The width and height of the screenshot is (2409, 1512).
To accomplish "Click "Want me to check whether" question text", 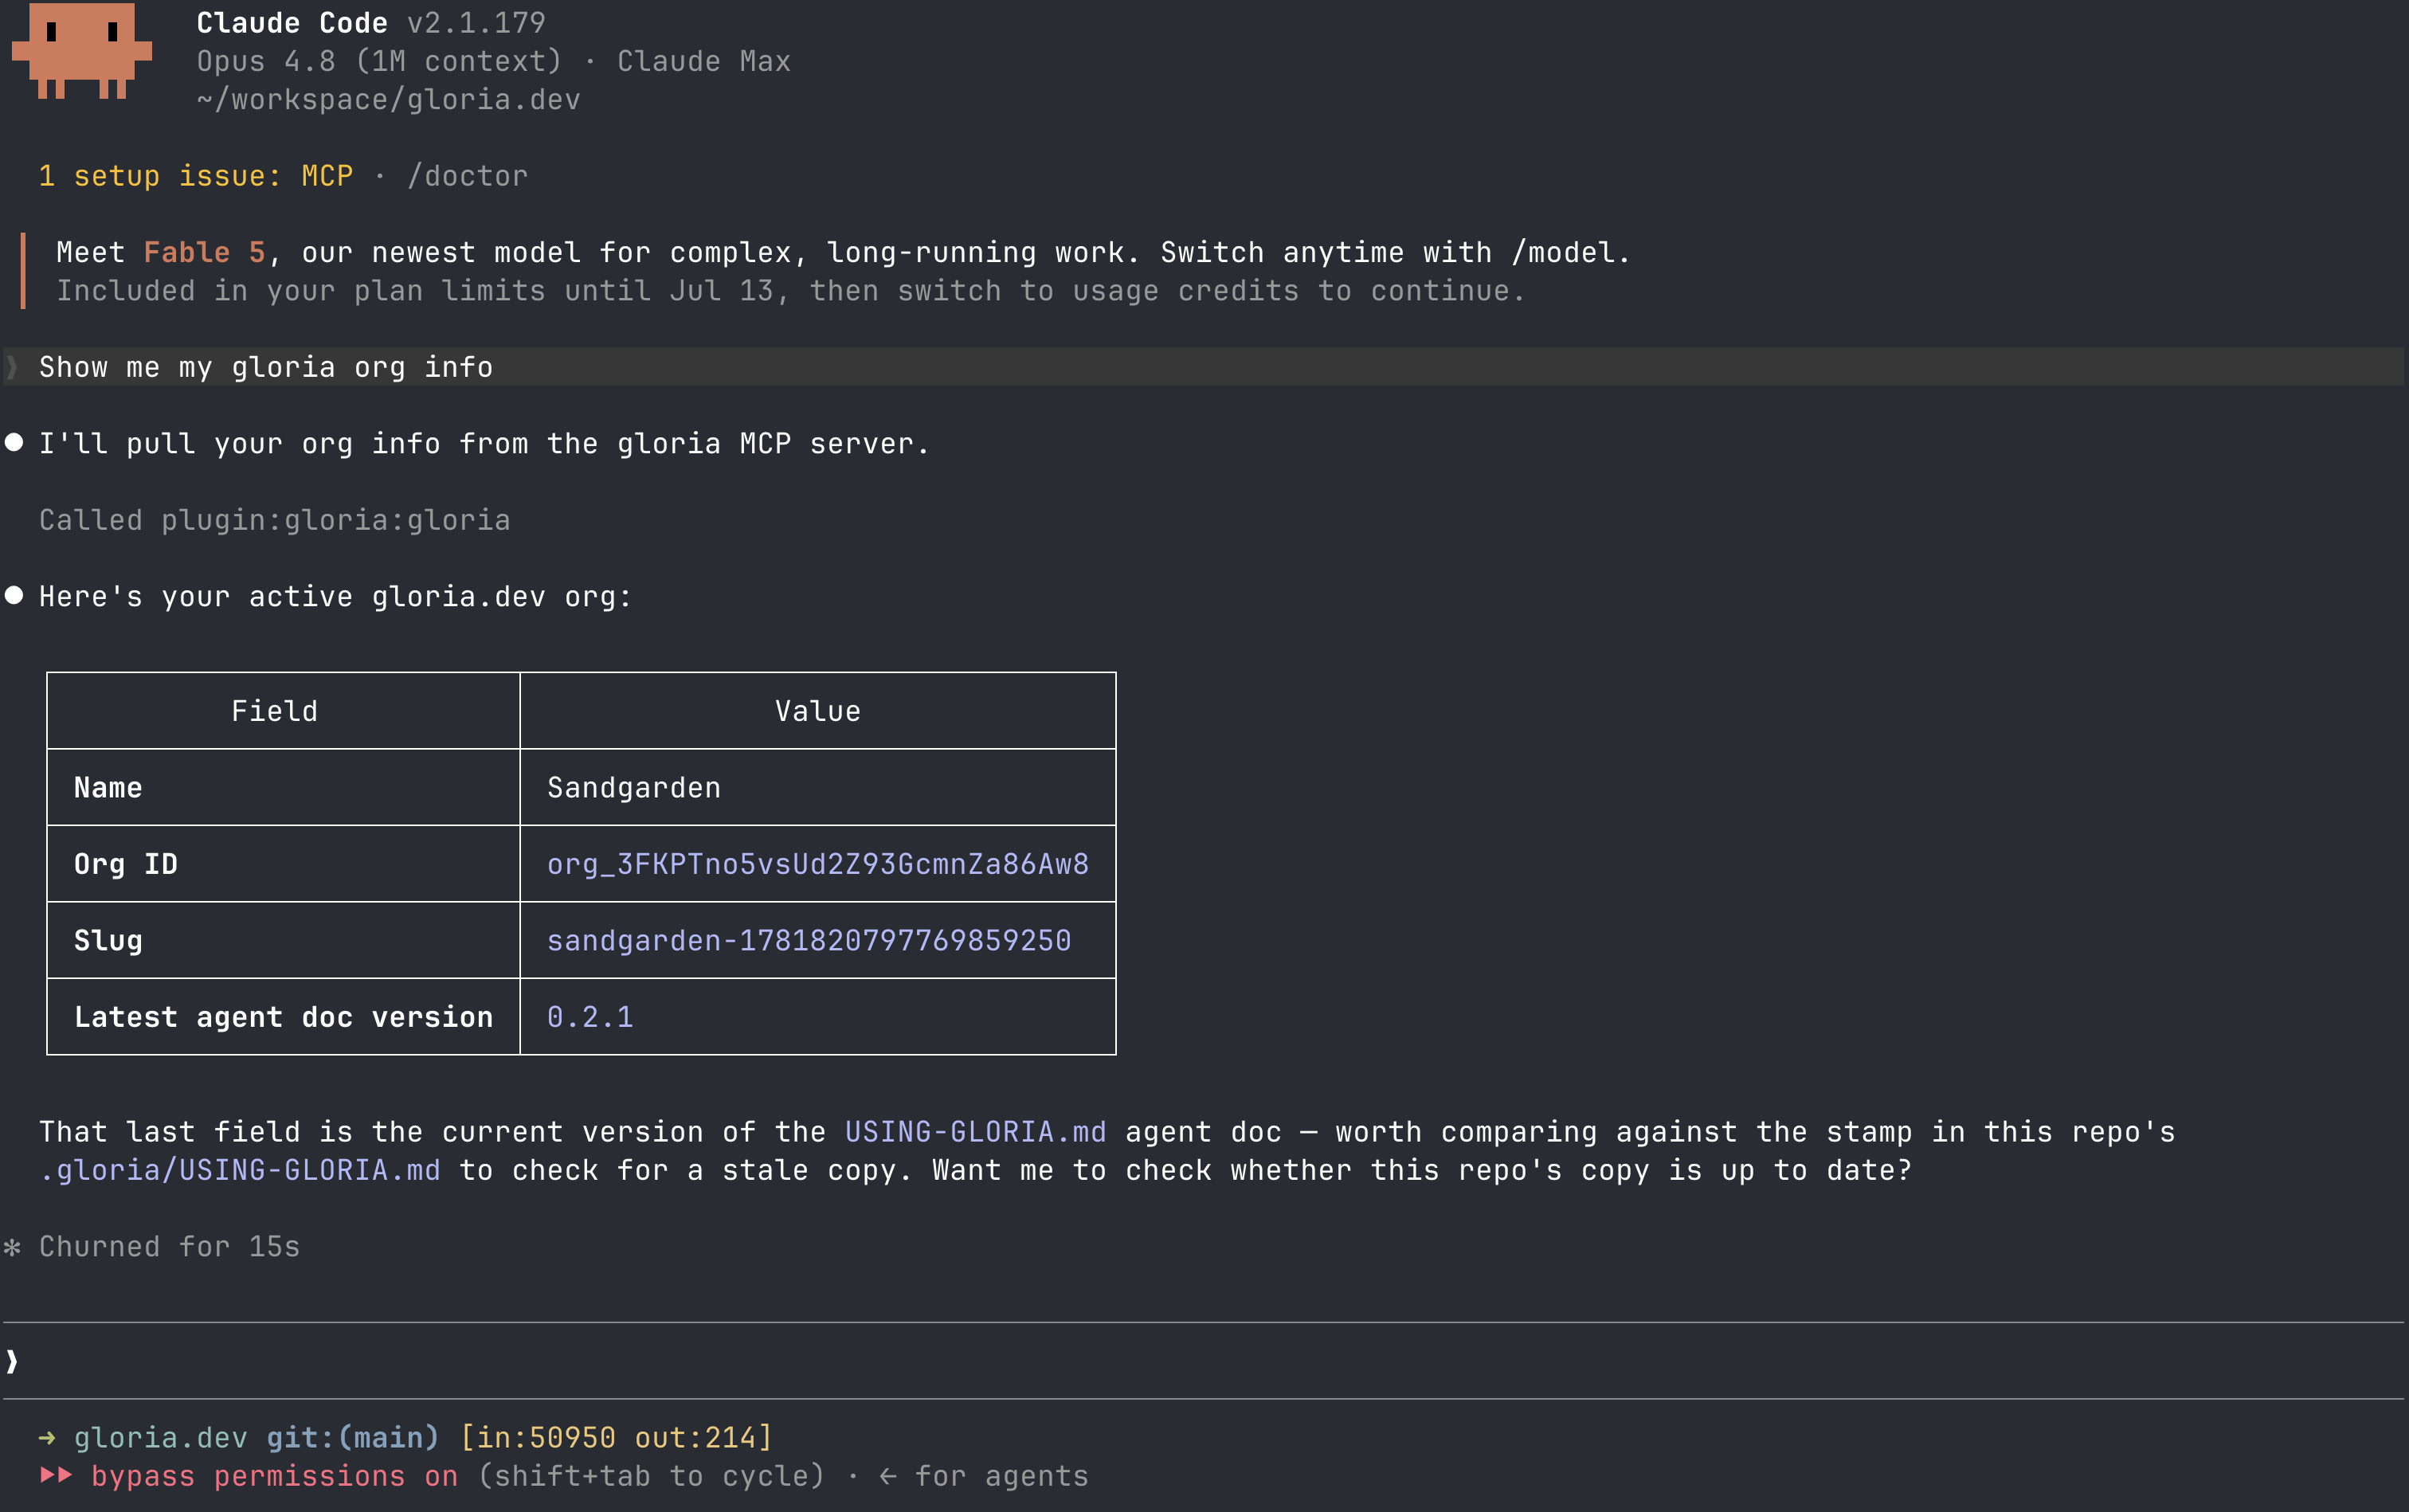I will pos(1421,1170).
